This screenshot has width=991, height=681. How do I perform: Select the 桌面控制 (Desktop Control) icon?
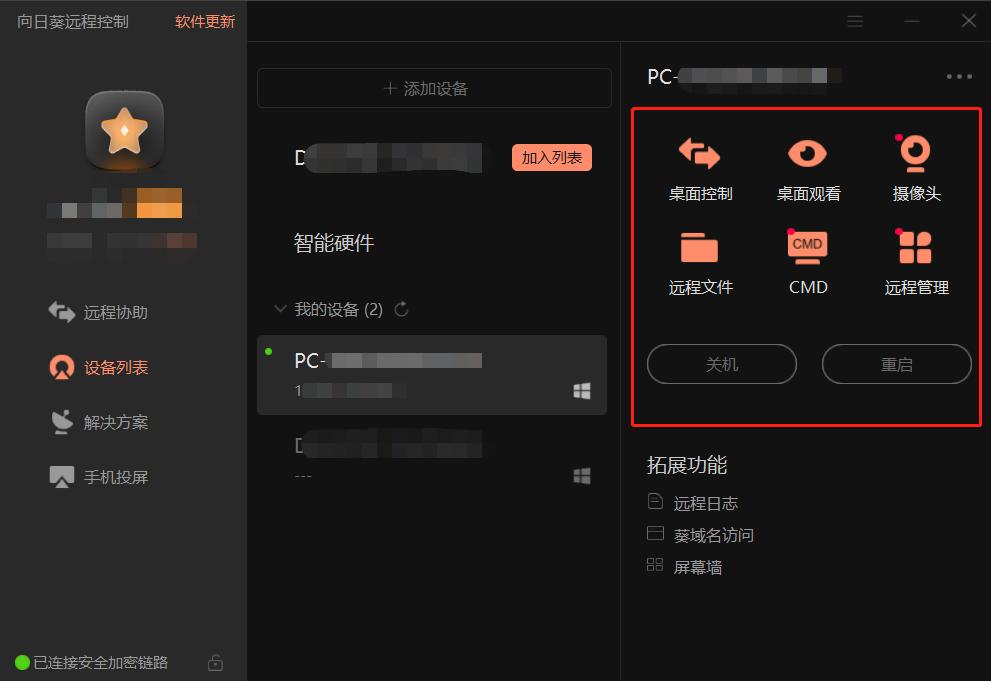700,165
